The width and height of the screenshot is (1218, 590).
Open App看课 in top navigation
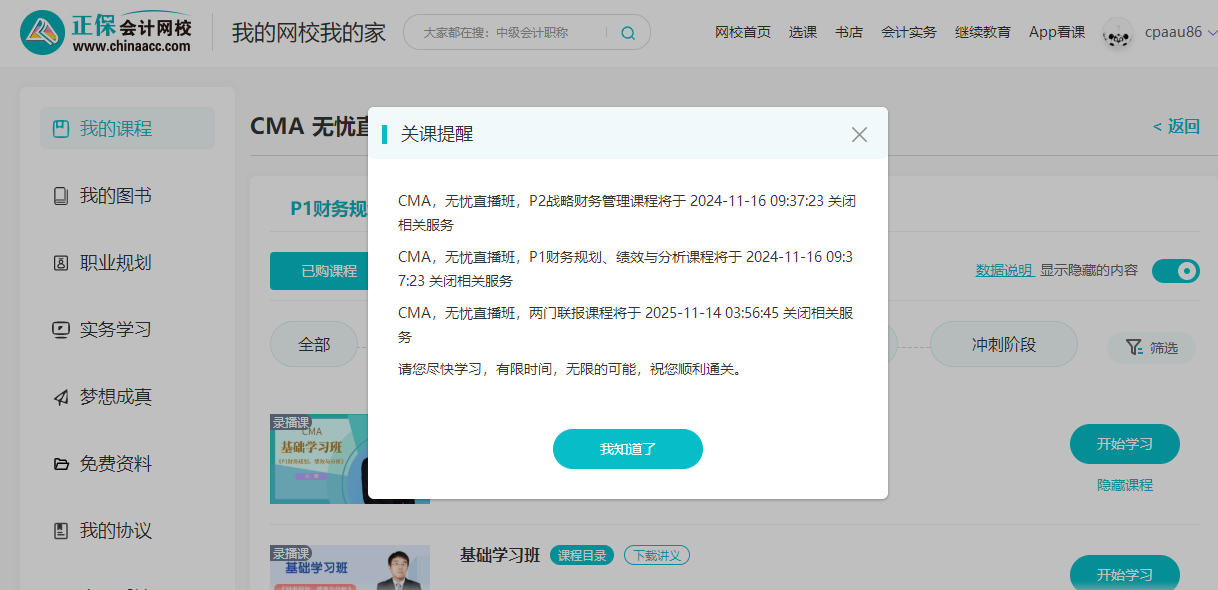(1057, 32)
